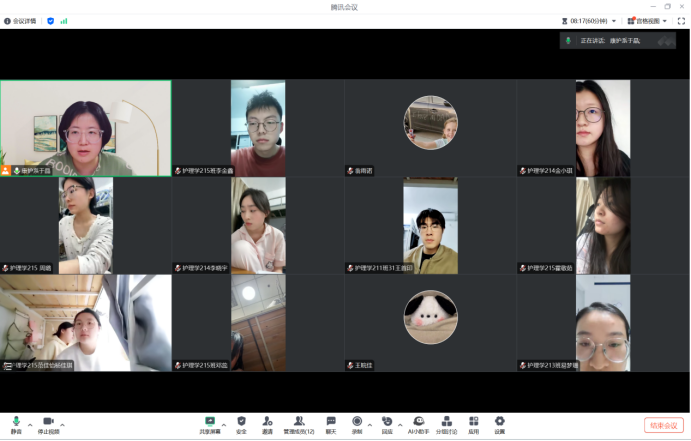Open the Security (安全) shield icon
Image resolution: width=691 pixels, height=441 pixels.
(x=241, y=424)
